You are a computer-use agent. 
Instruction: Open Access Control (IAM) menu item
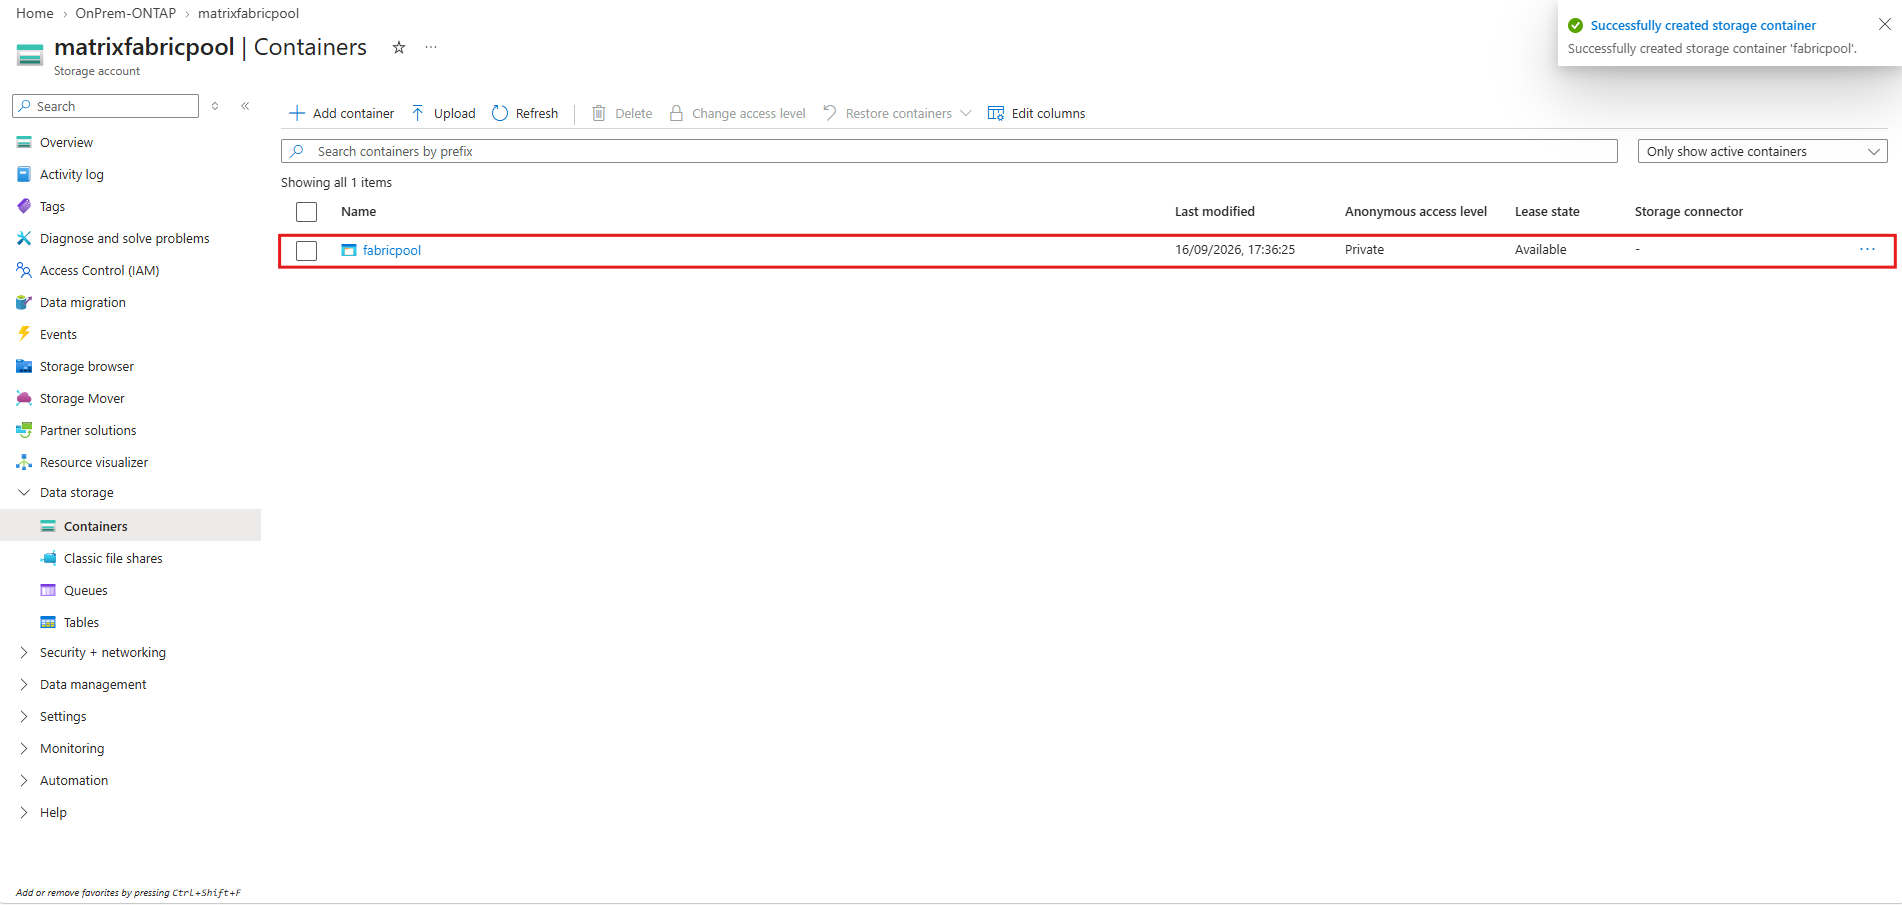tap(99, 271)
